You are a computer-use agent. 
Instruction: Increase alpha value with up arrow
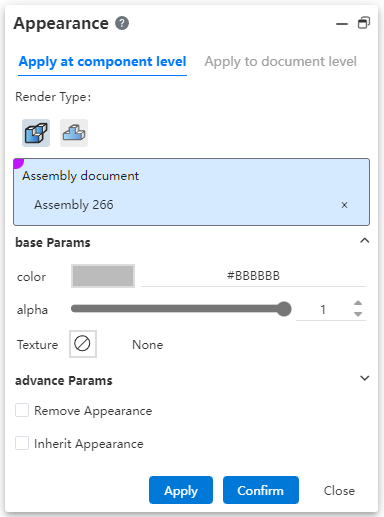tap(358, 303)
